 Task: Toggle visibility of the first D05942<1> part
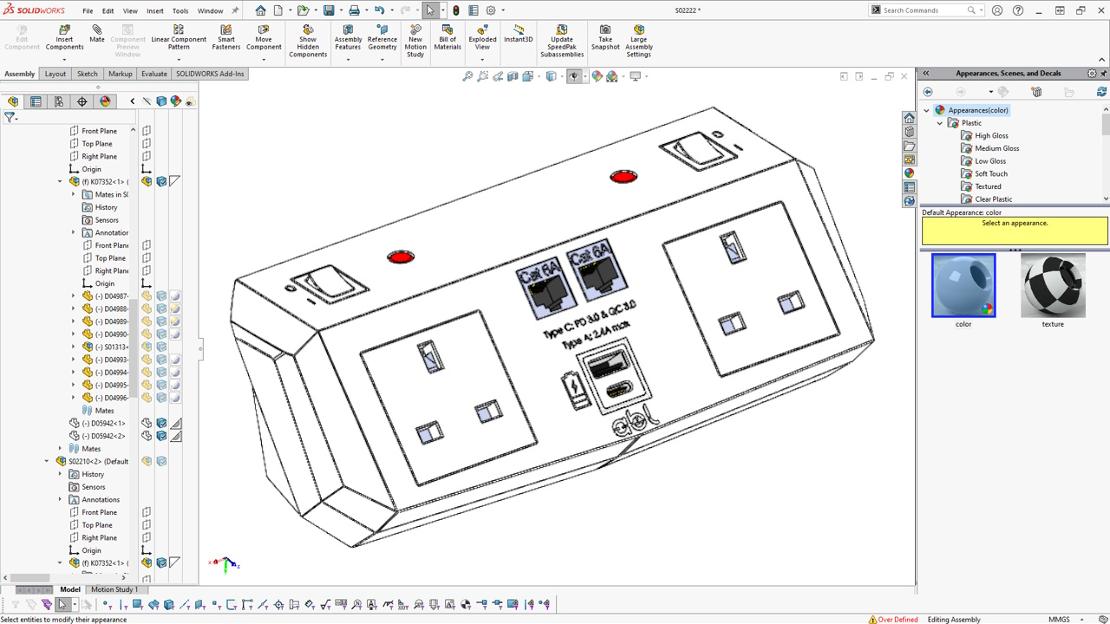147,423
